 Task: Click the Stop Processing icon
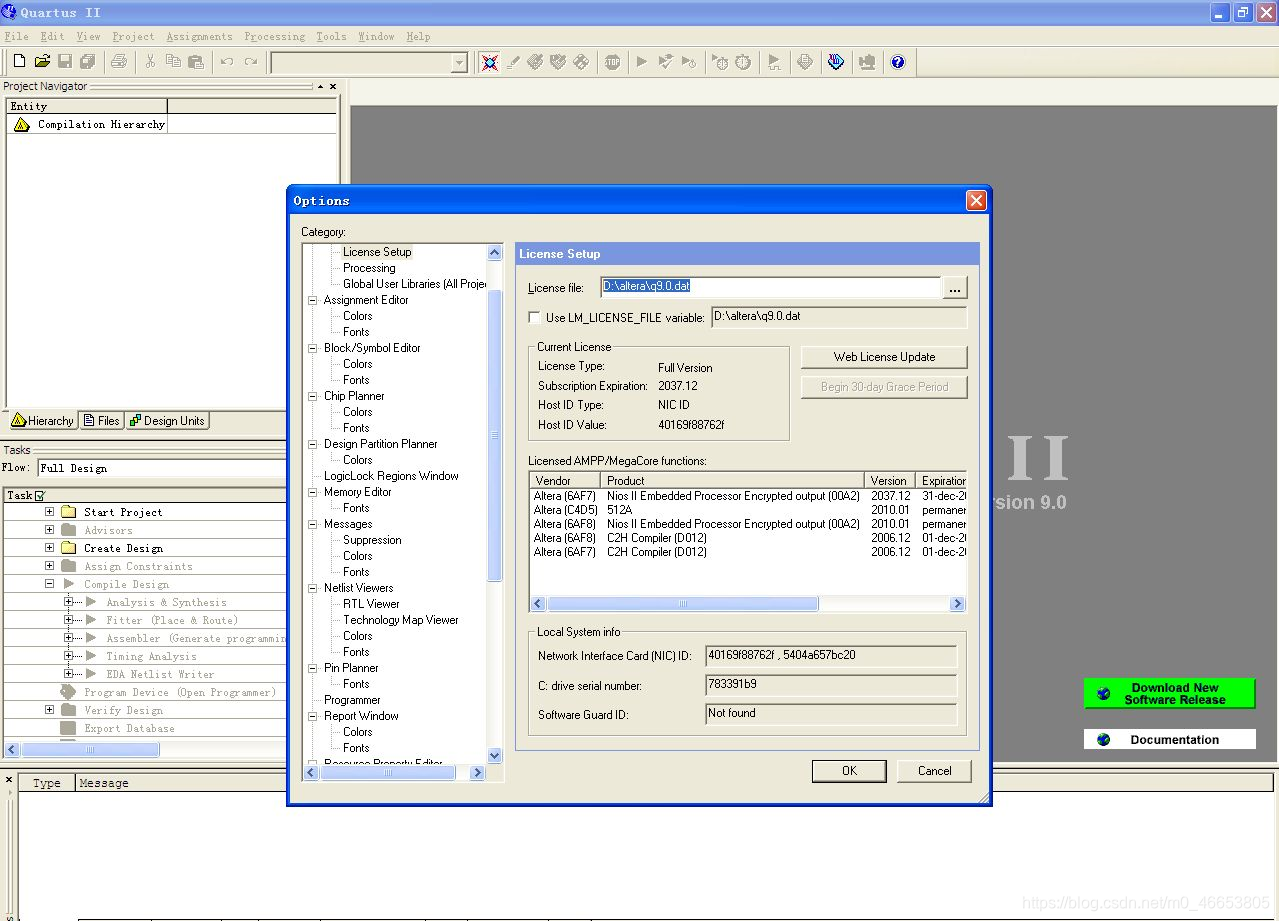613,62
